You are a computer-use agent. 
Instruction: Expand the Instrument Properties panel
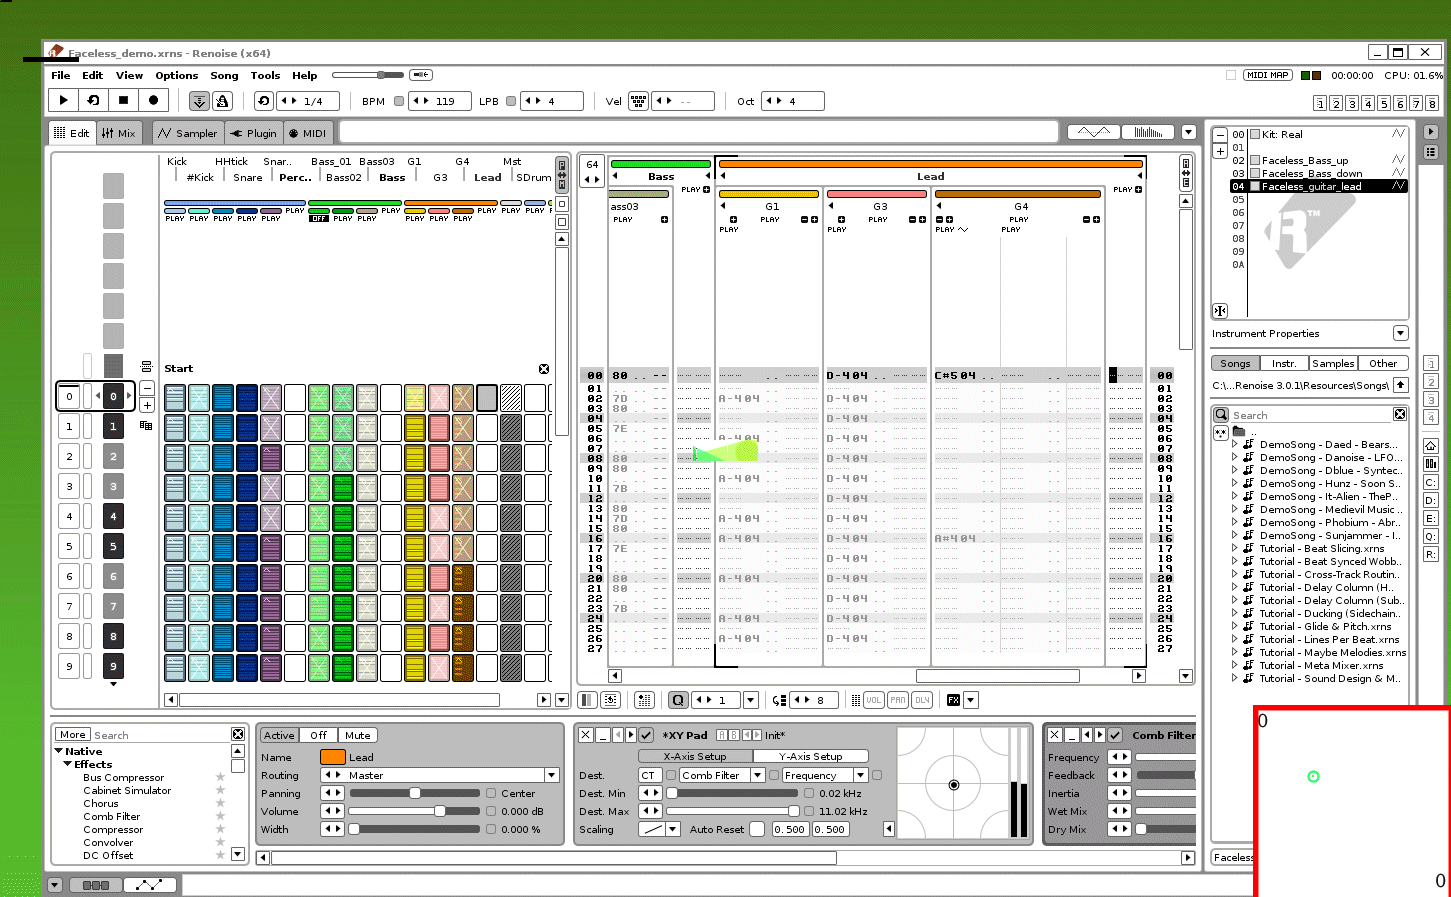click(x=1400, y=333)
